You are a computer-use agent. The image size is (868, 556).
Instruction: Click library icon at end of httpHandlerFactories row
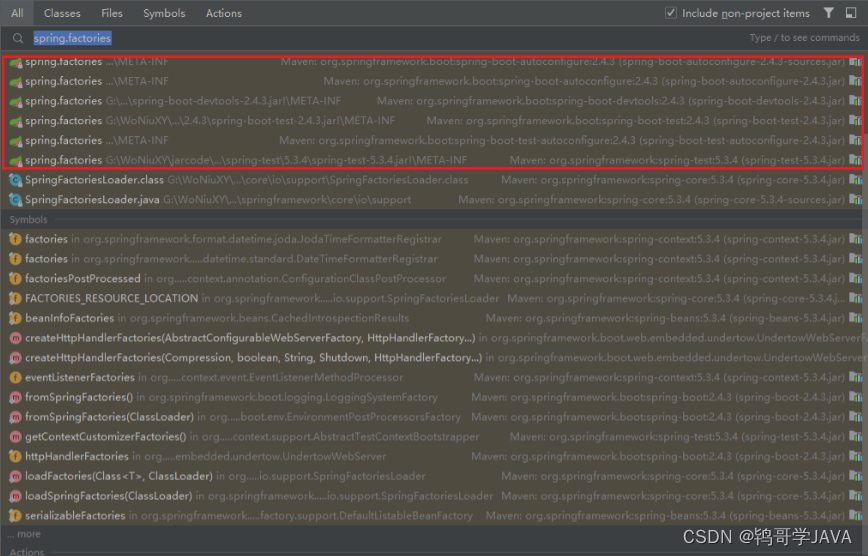pyautogui.click(x=855, y=456)
